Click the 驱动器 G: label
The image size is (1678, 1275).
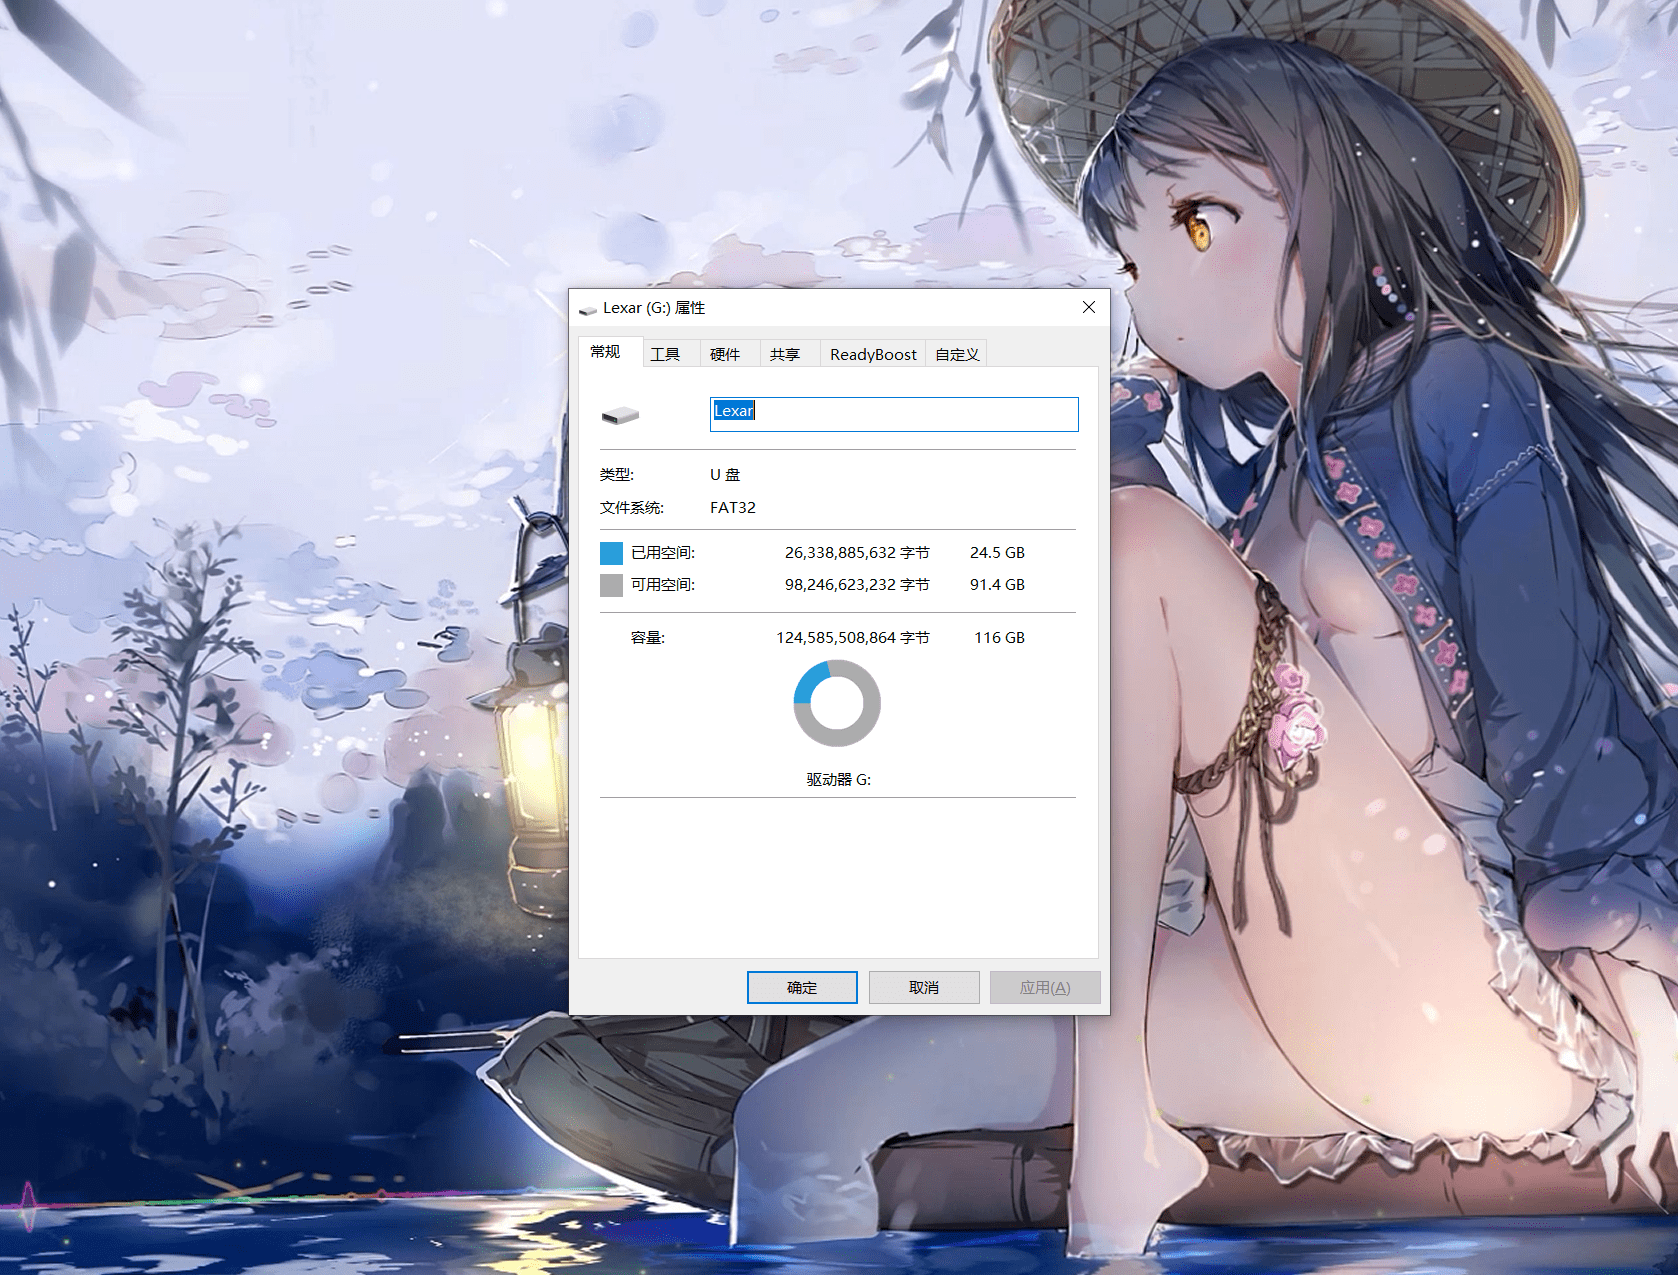(839, 780)
